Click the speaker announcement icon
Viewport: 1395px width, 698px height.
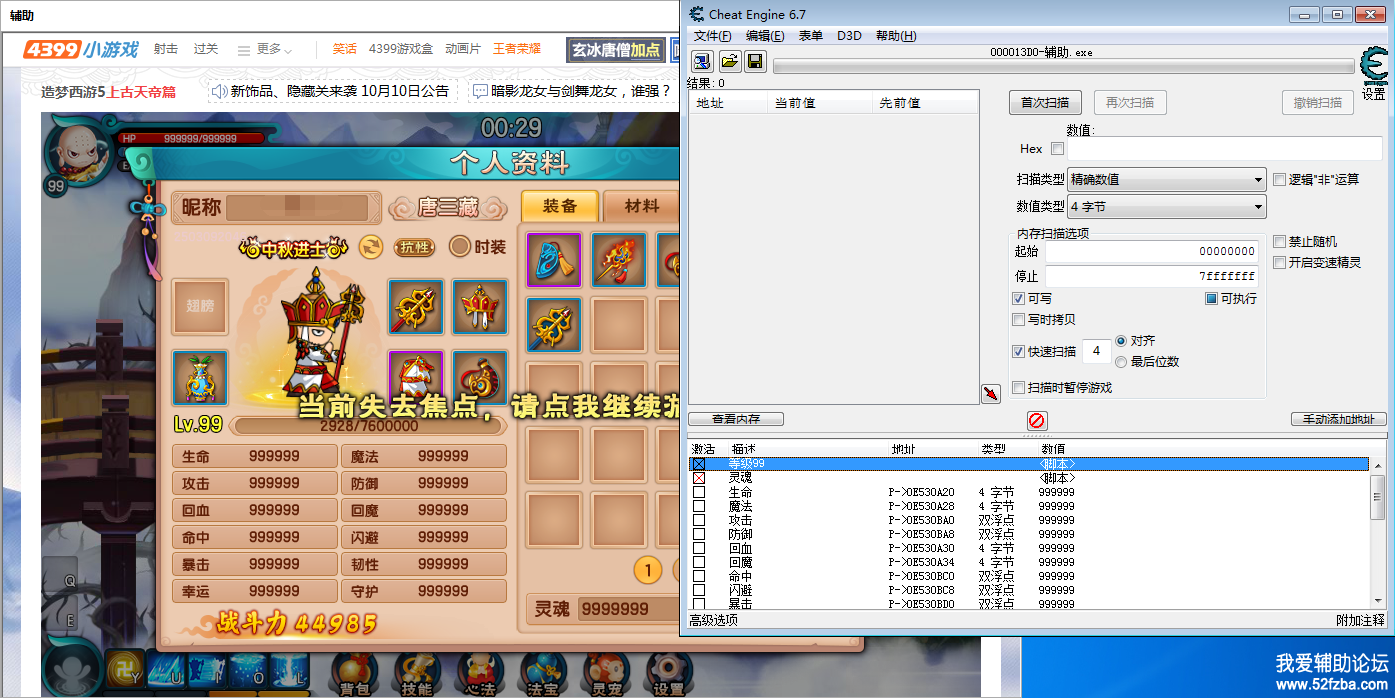(220, 91)
